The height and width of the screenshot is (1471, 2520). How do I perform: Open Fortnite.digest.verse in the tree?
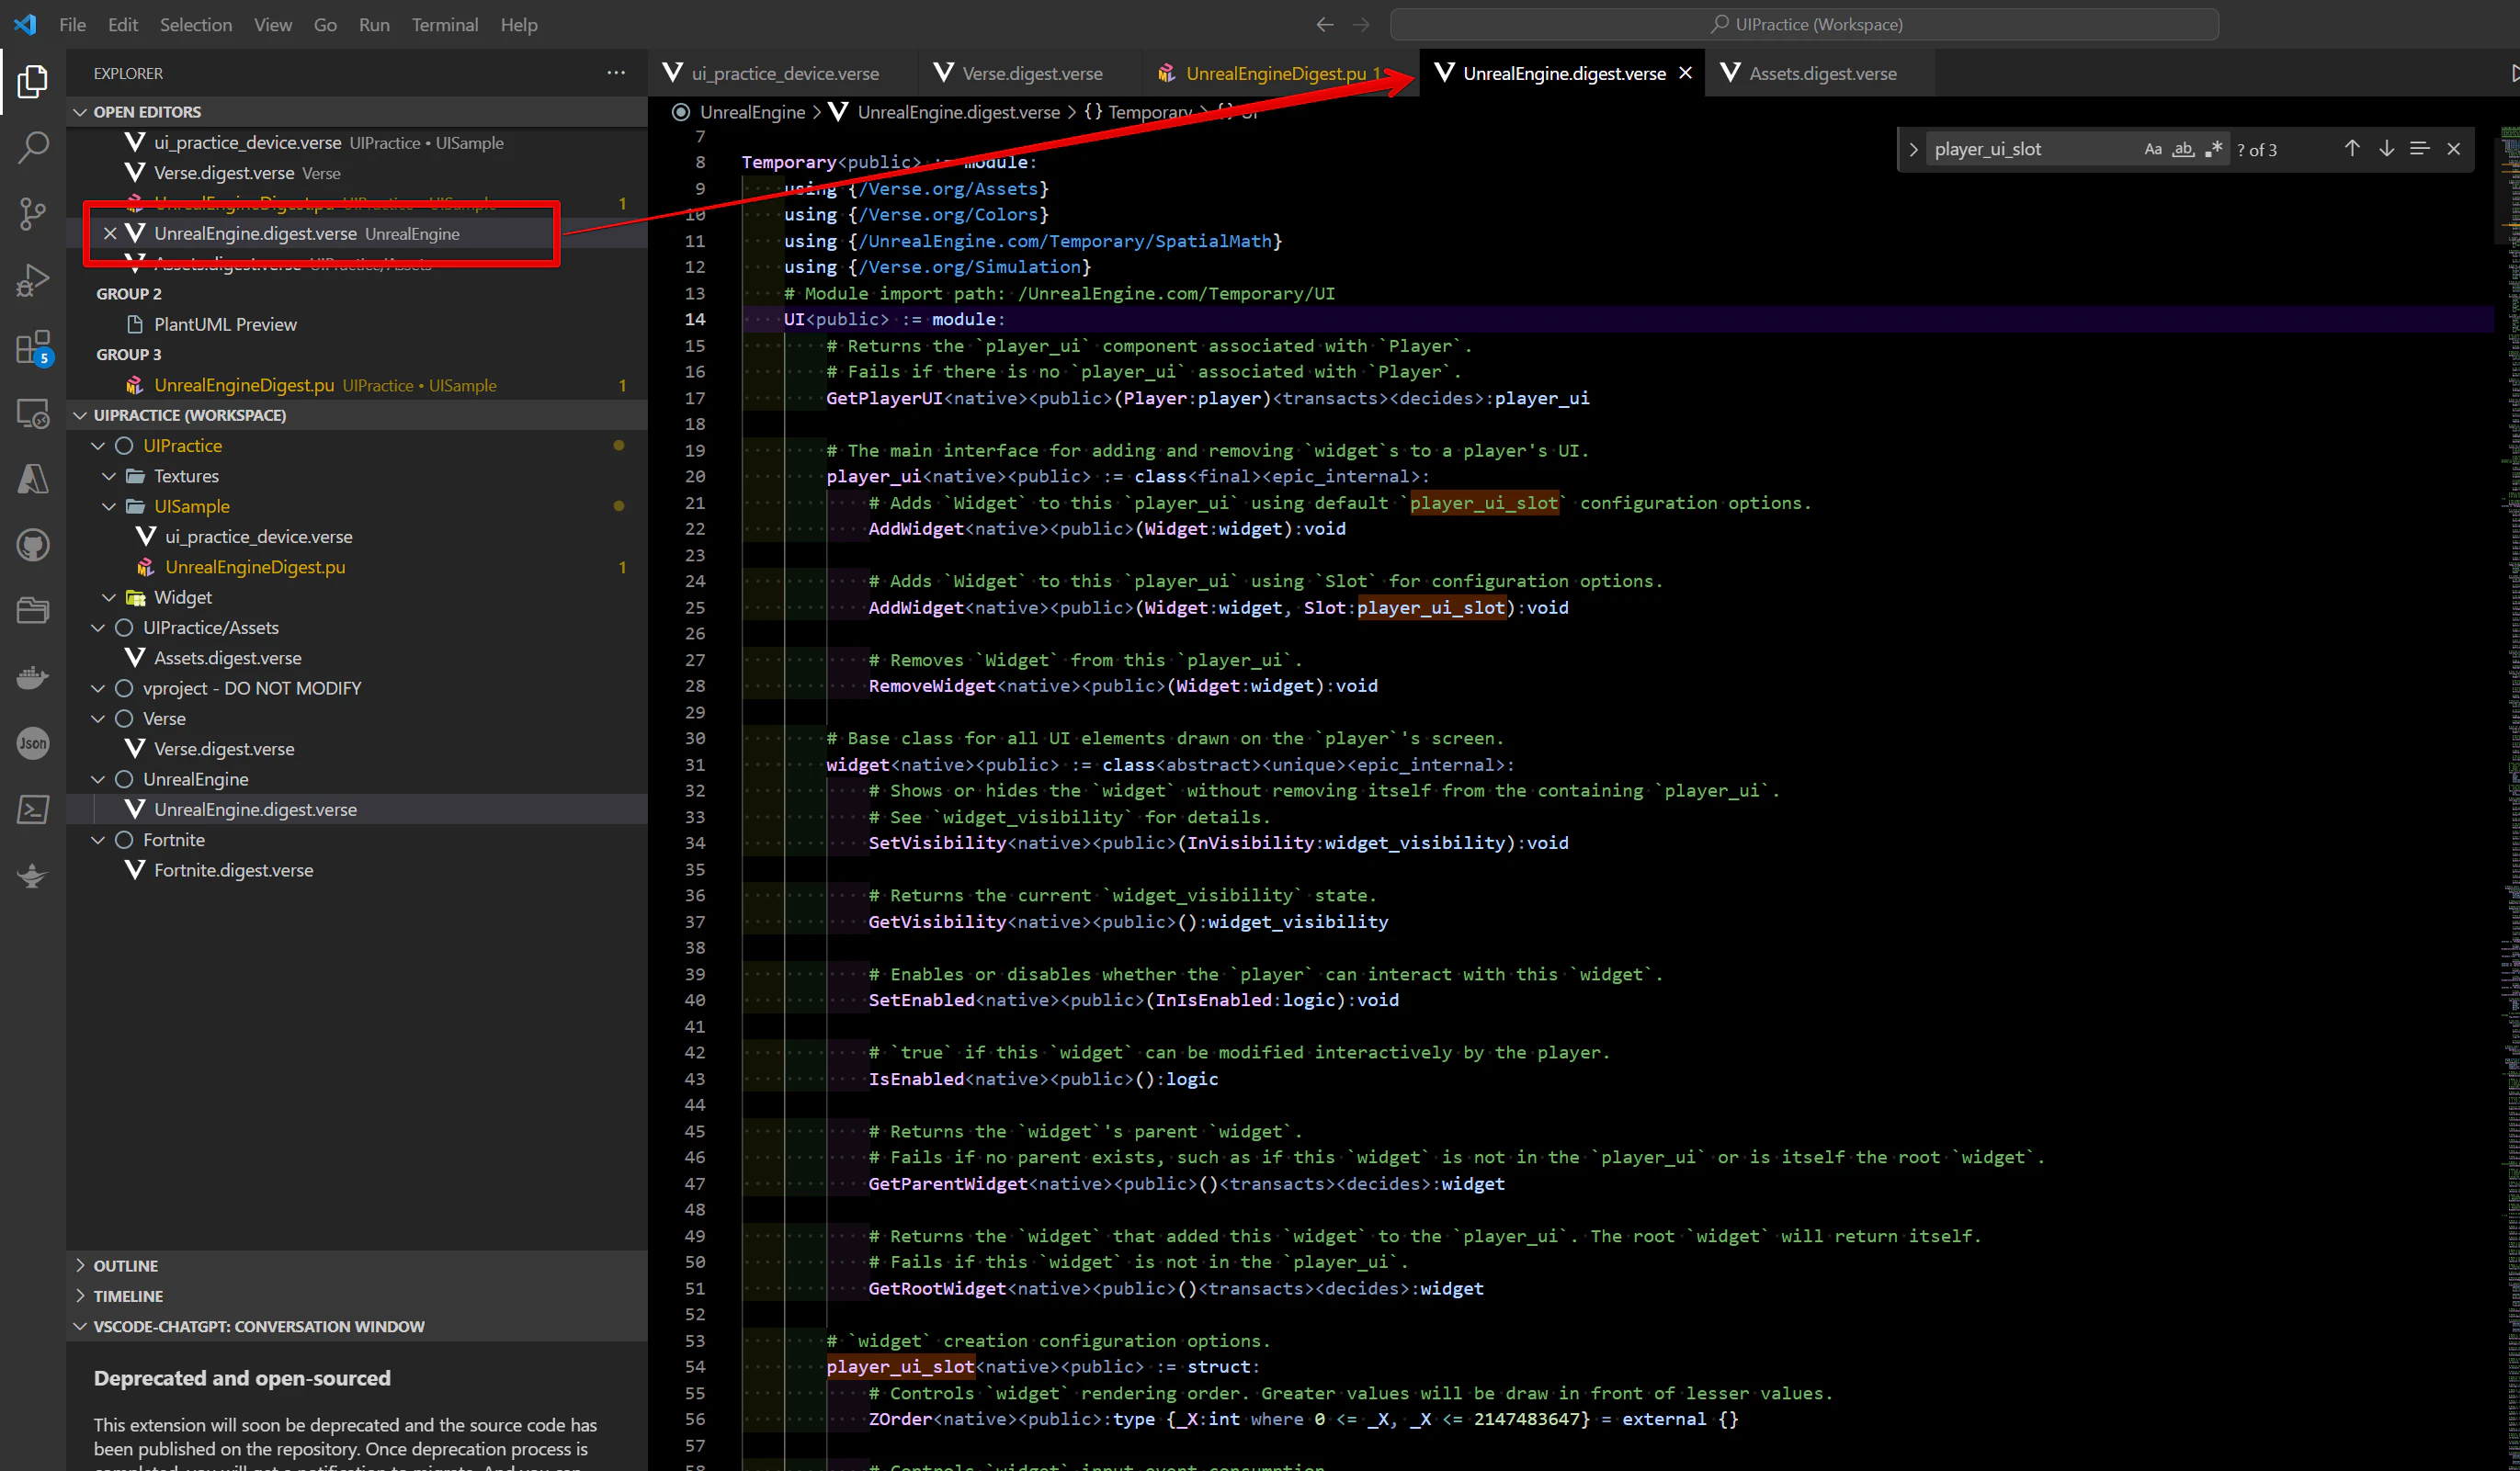coord(233,870)
